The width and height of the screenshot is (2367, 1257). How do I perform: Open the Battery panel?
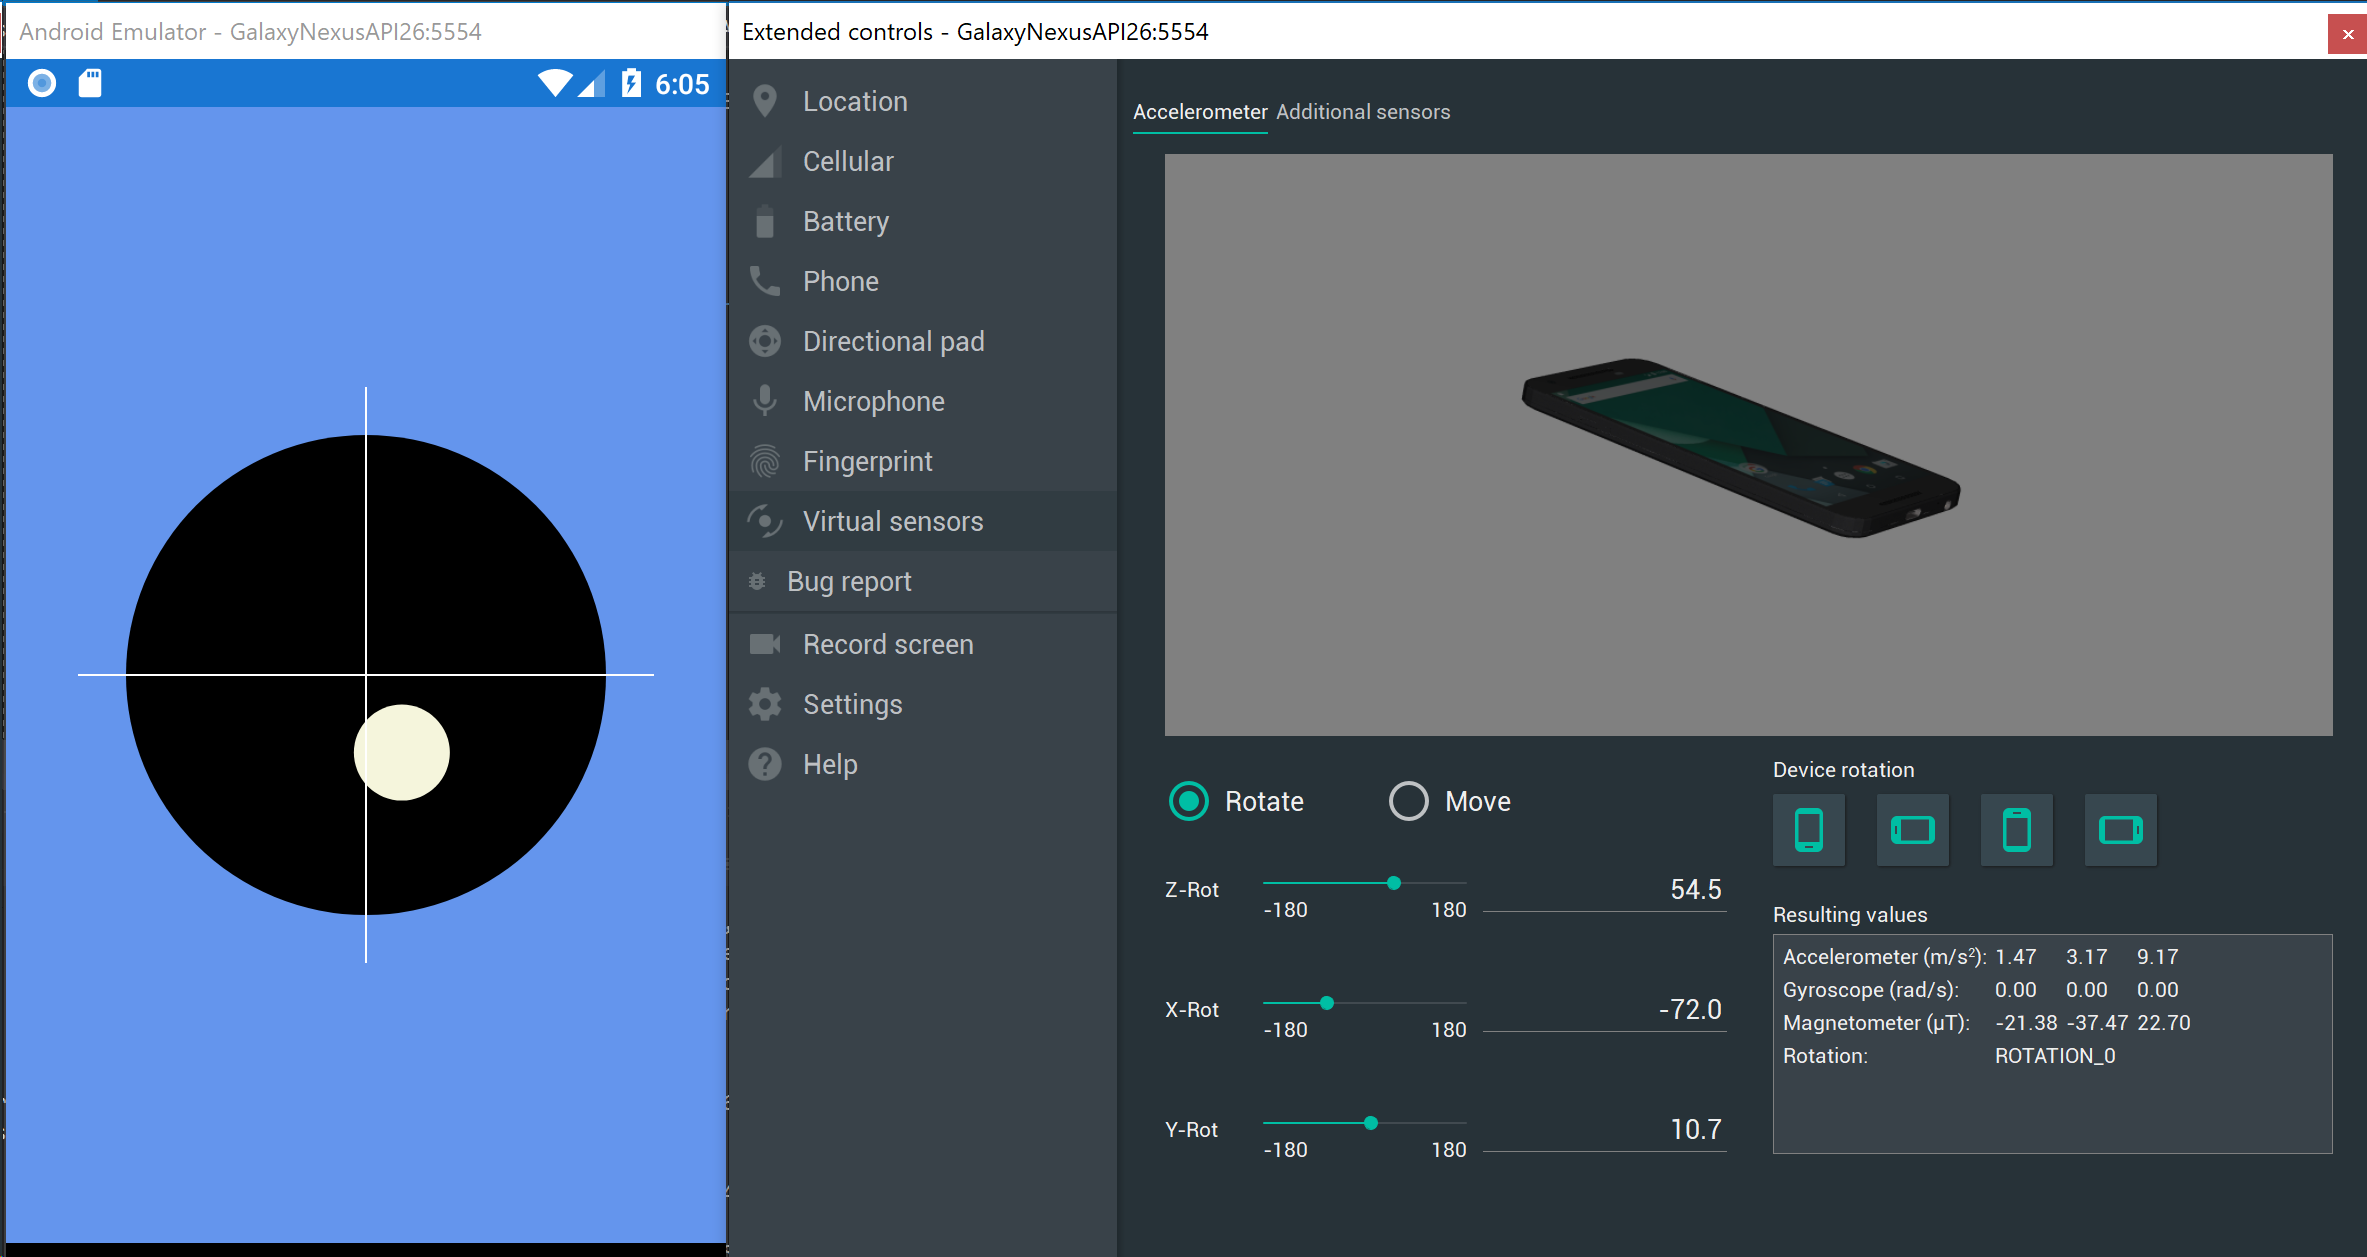[x=845, y=221]
